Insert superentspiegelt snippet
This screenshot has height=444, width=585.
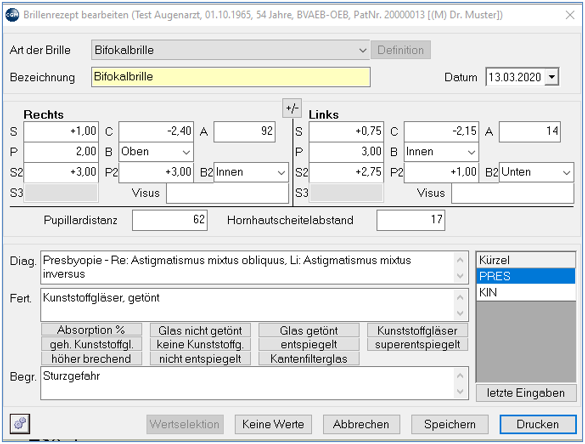(x=417, y=344)
